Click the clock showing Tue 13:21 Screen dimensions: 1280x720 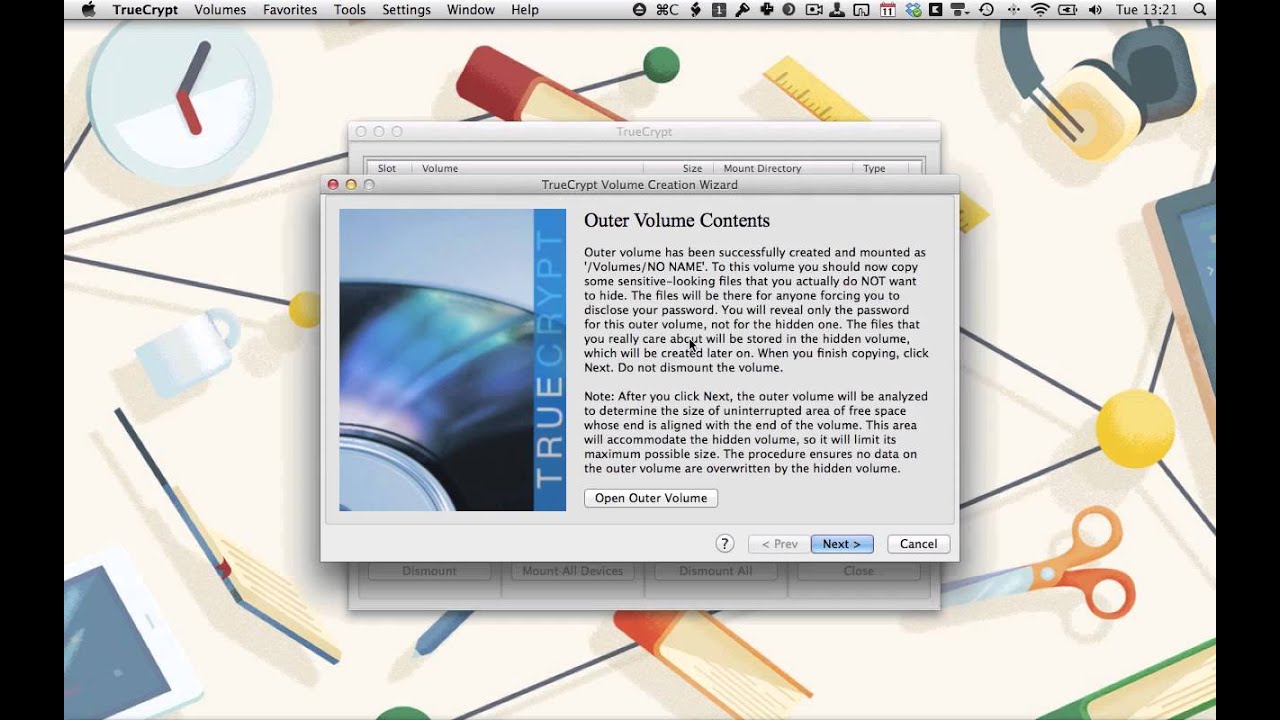tap(1147, 10)
